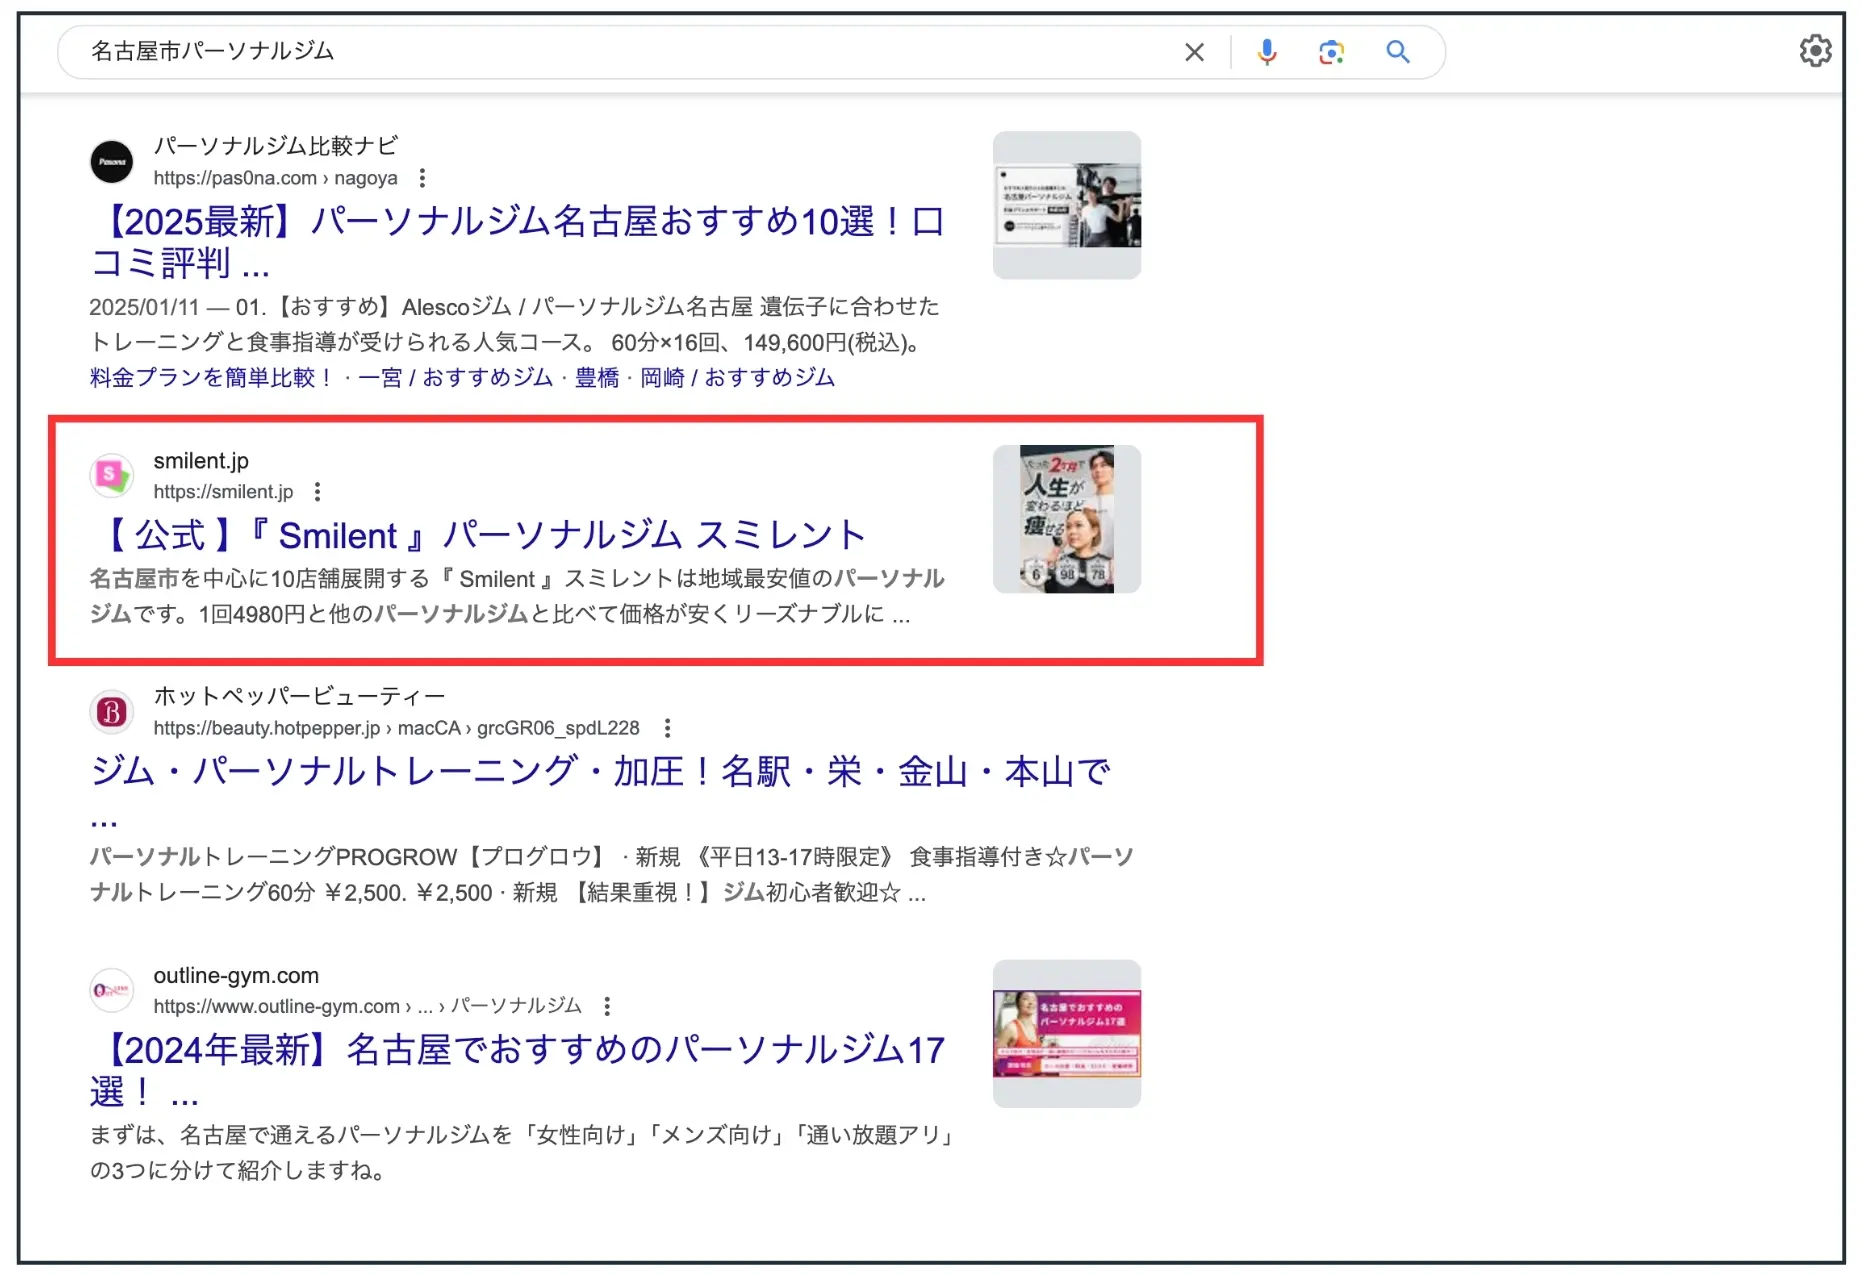
Task: Click the https://www.outline-gym.com breadcrumb URL
Action: point(367,1006)
